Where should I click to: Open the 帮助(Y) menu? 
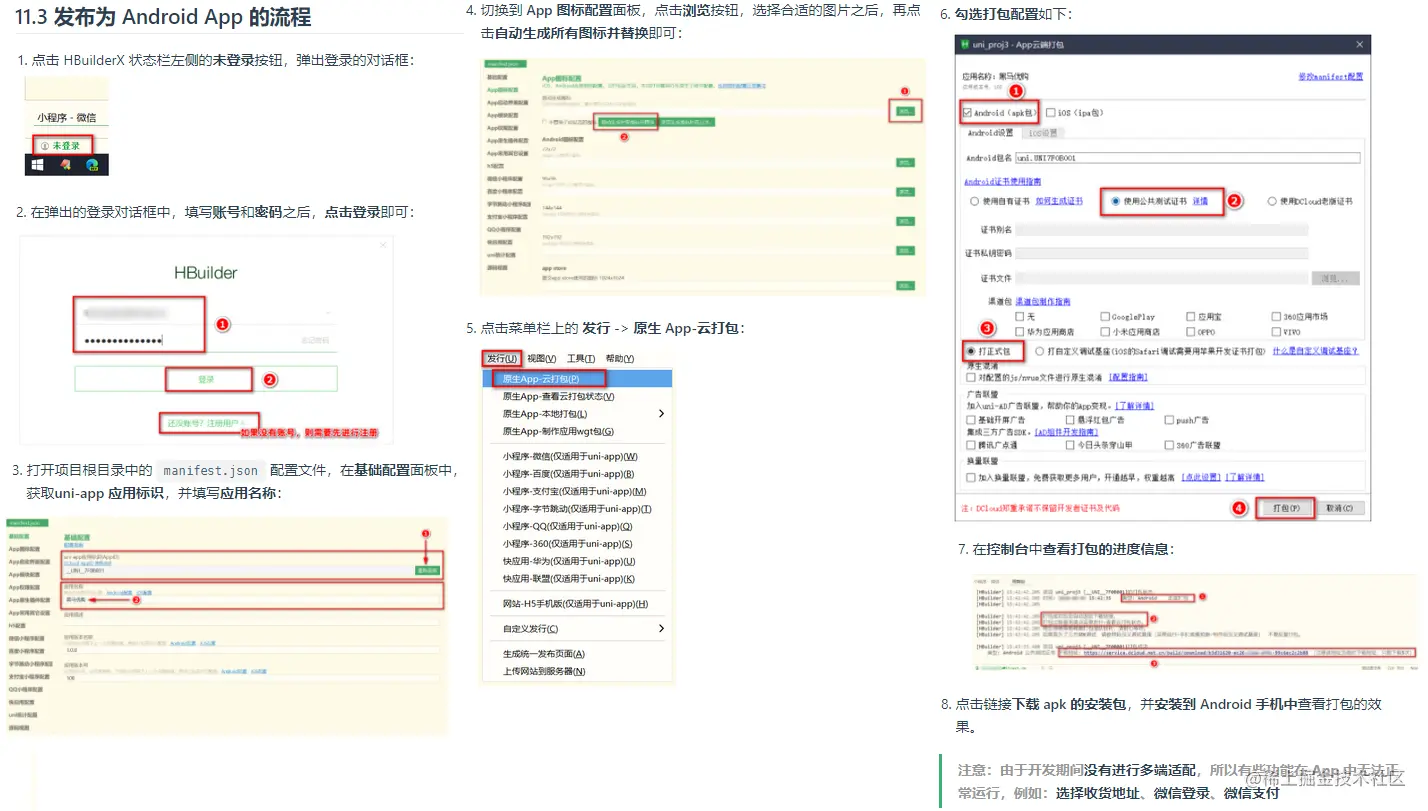619,358
